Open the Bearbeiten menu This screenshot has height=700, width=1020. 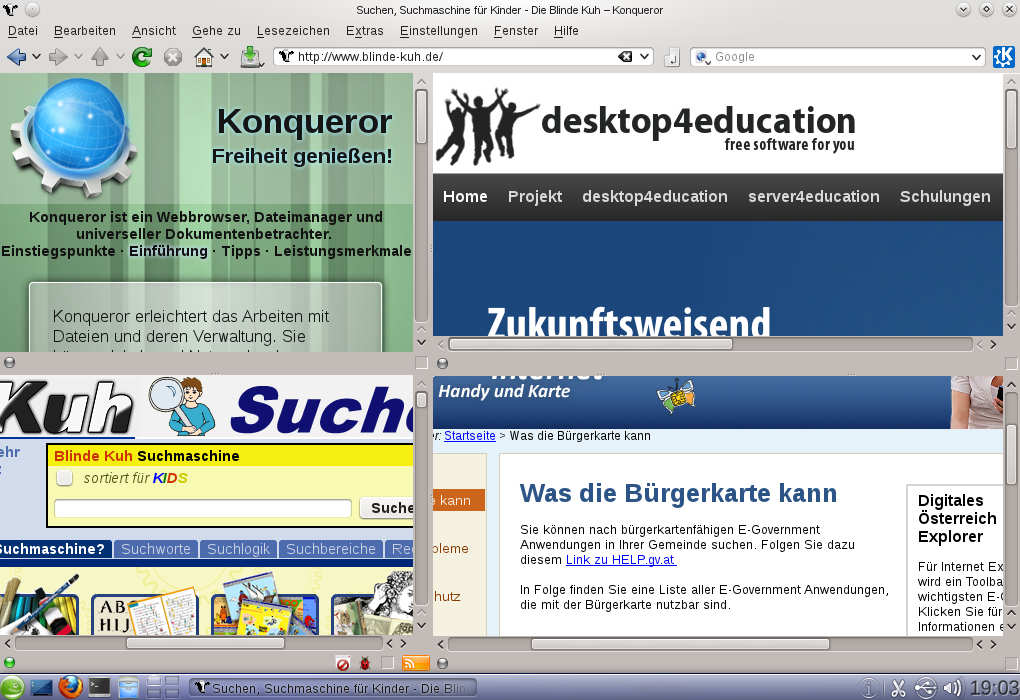[85, 31]
